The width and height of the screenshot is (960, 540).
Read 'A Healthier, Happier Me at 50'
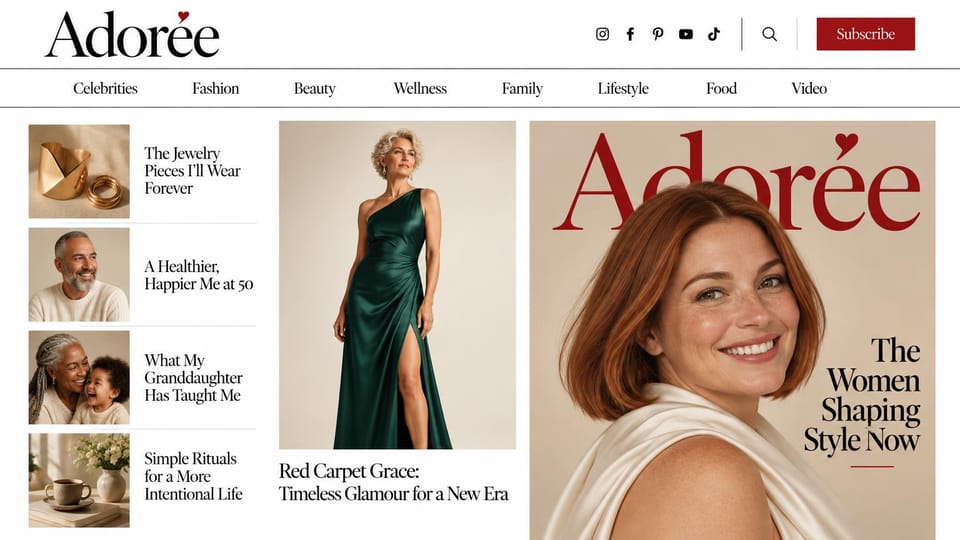point(198,276)
